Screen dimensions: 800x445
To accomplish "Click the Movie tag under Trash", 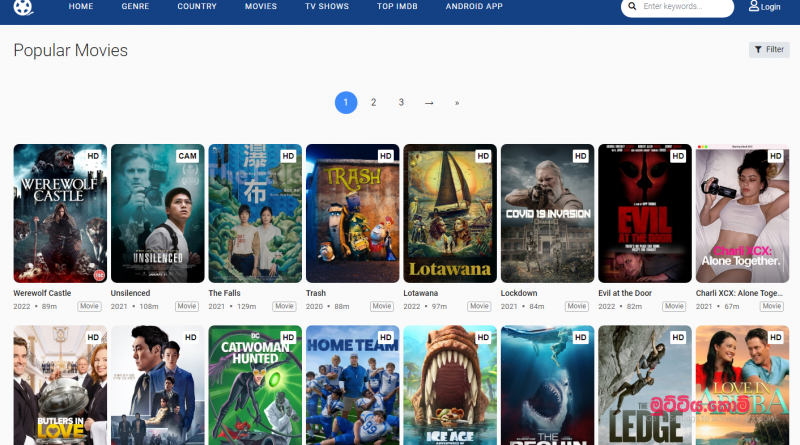I will coord(382,306).
